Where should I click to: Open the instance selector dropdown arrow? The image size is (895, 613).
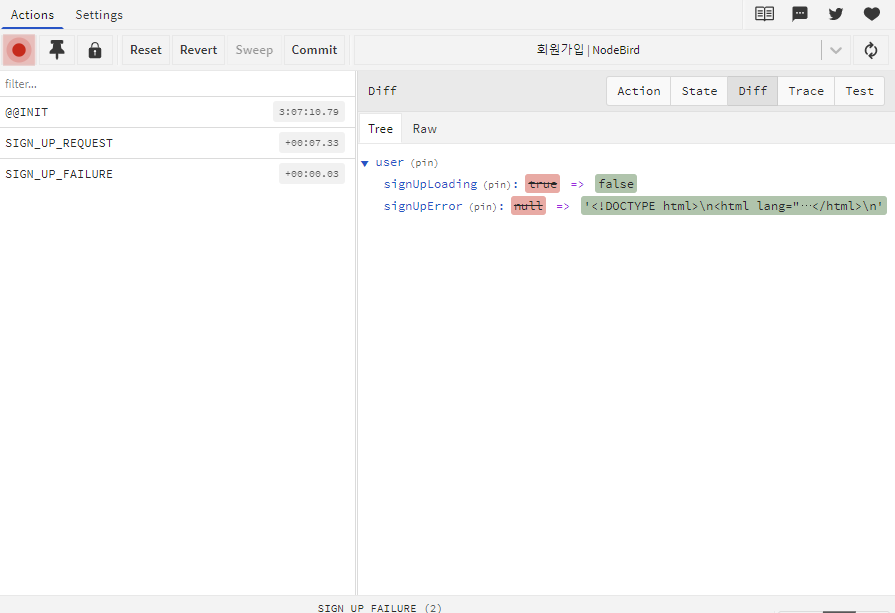point(836,50)
